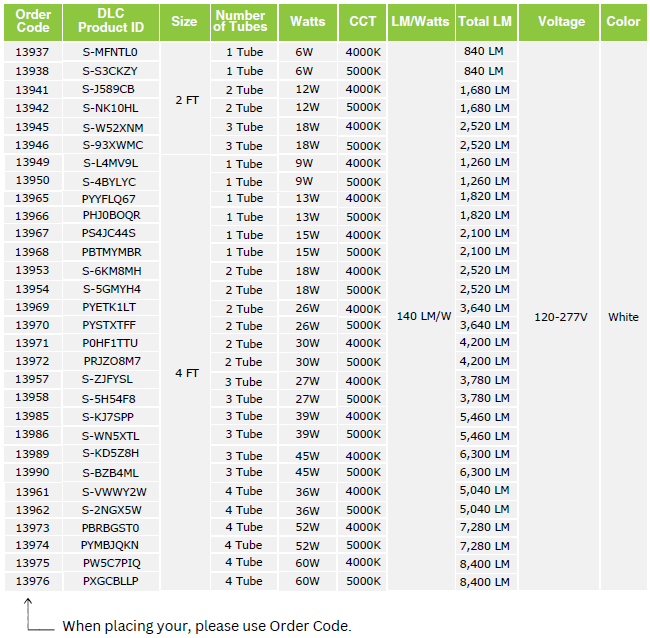Click 3 Tube in row 13946

click(x=244, y=146)
